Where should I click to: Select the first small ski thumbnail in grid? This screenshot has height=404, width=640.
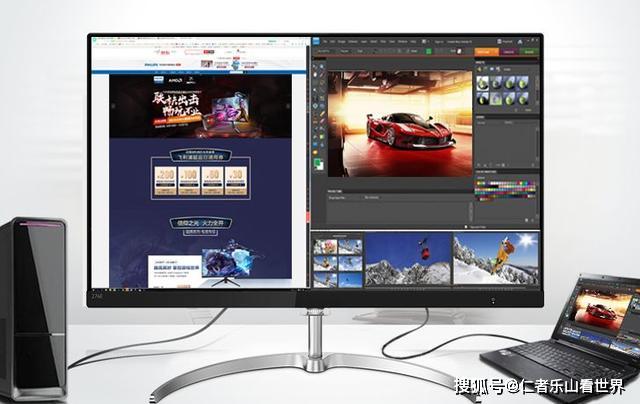click(325, 247)
